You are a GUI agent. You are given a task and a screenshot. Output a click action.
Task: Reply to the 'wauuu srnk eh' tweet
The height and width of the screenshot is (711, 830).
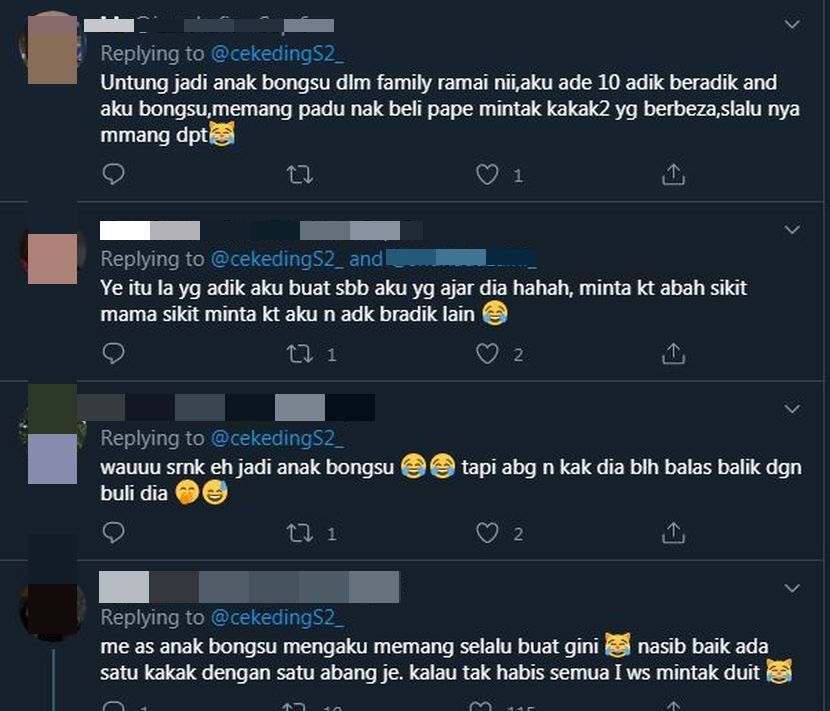coord(113,533)
